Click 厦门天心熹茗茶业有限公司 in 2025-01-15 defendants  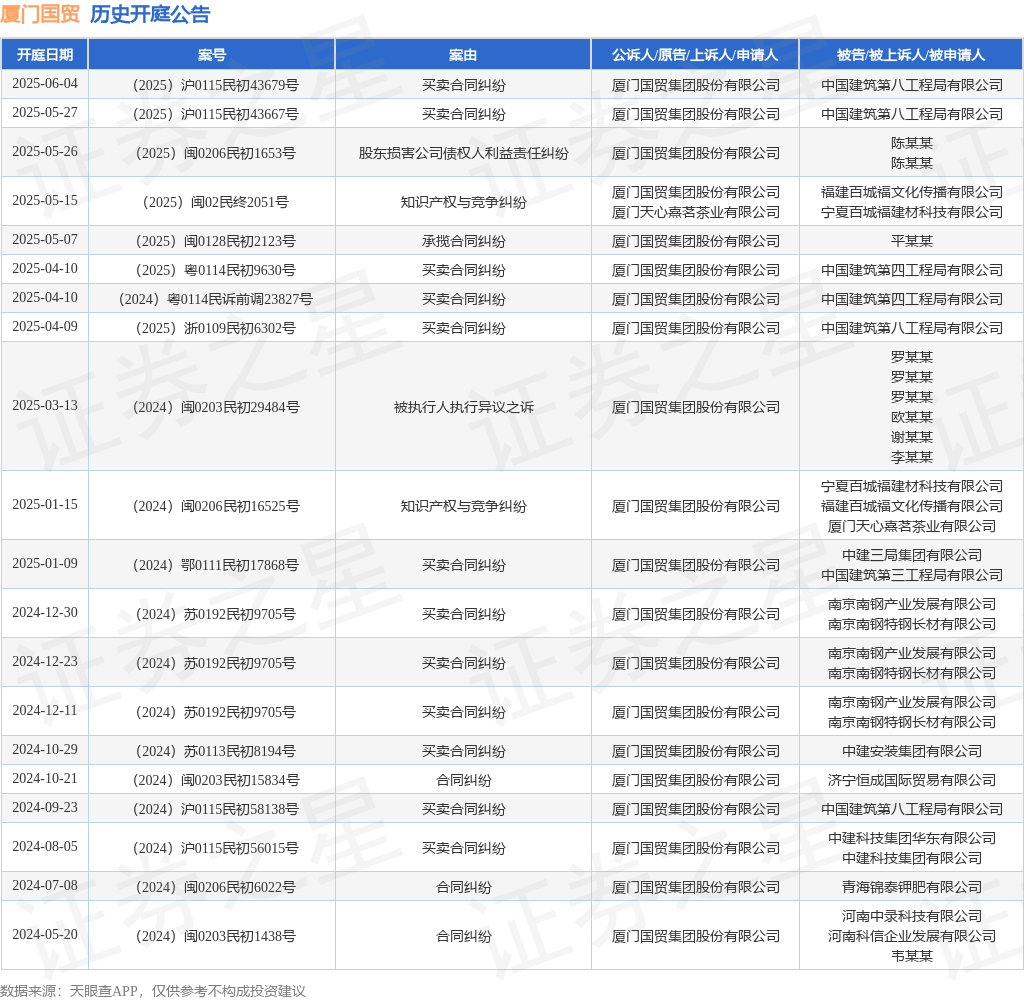click(x=912, y=526)
